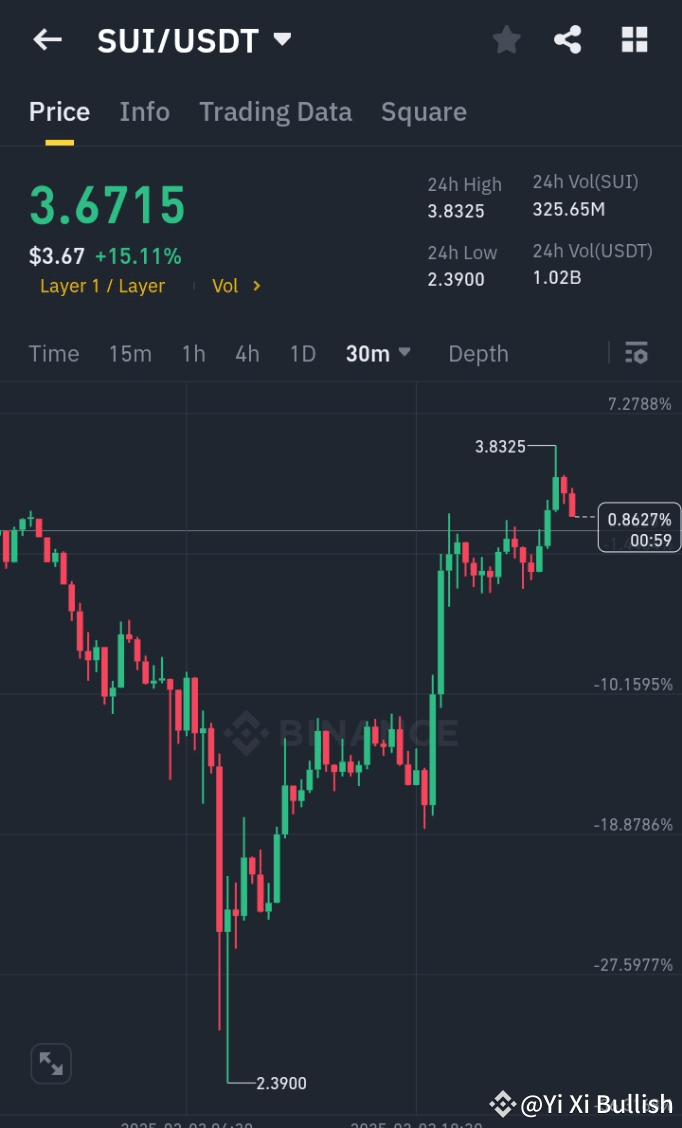Open the Trading Data tab
This screenshot has width=682, height=1128.
pos(275,111)
